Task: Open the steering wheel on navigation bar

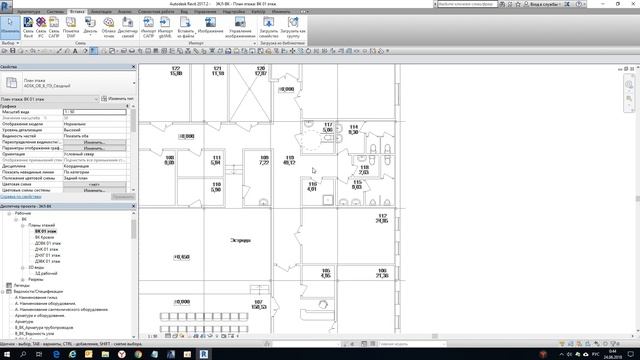Action: click(x=629, y=84)
